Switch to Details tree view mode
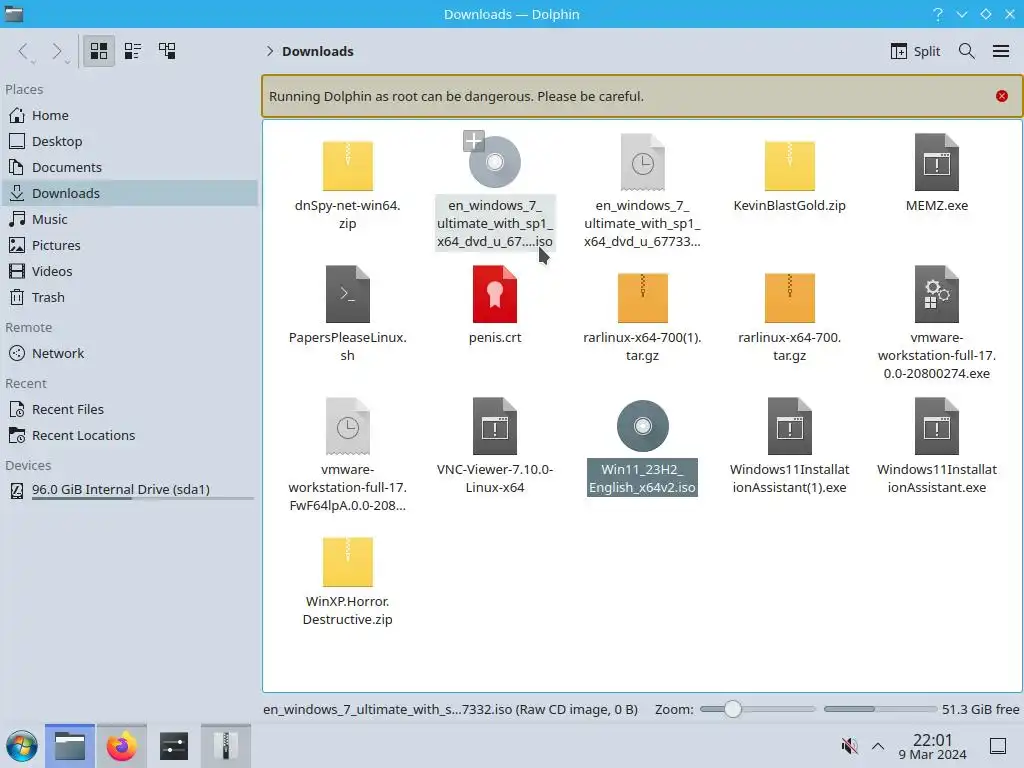This screenshot has width=1024, height=768. coord(167,51)
